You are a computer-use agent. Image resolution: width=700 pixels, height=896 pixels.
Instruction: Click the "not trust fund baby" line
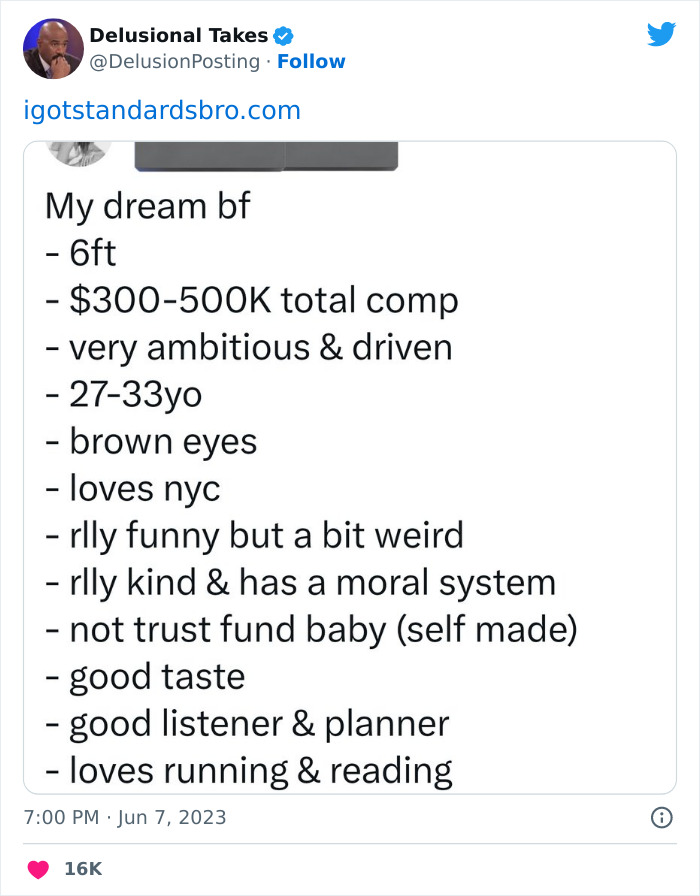[x=312, y=629]
